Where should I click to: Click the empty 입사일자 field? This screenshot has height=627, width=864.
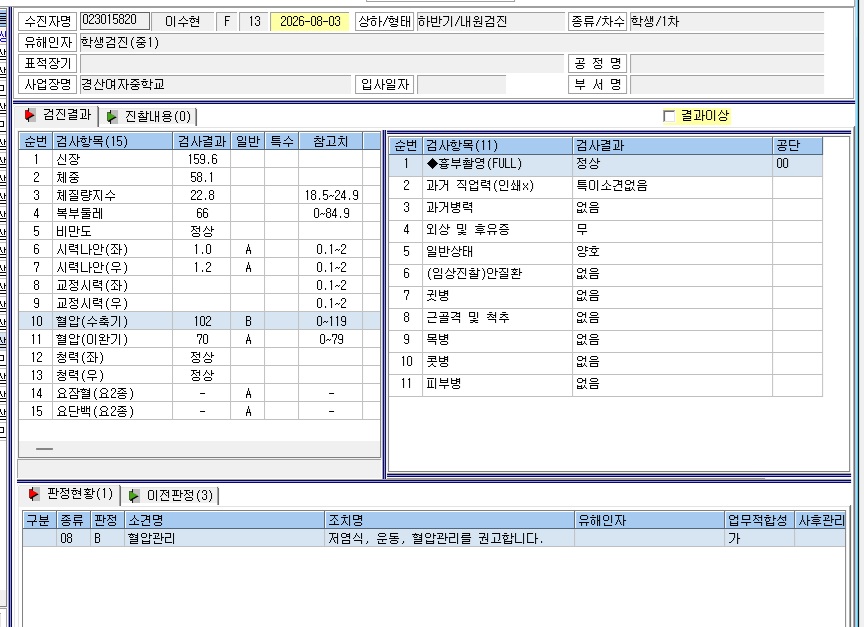[x=462, y=84]
